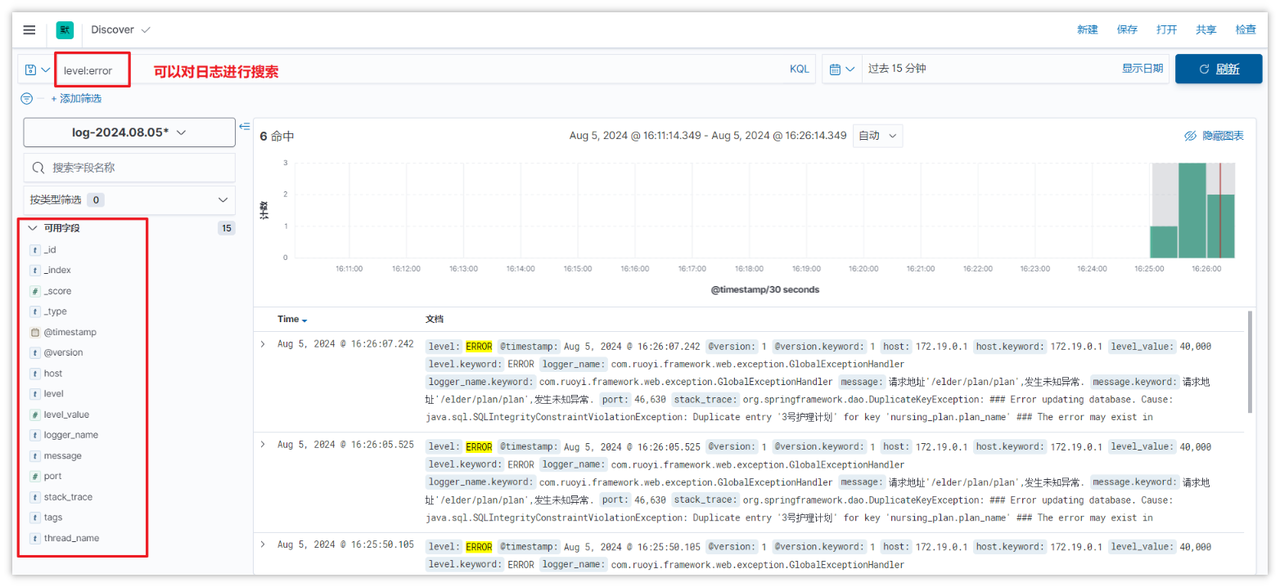
Task: Open 检查 in the top menu
Action: (1246, 30)
